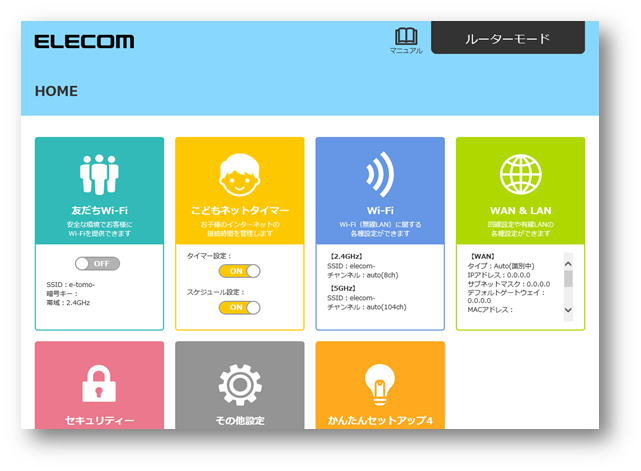Click the チャンネル : auto(104ch) text
641x471 pixels.
(x=367, y=307)
